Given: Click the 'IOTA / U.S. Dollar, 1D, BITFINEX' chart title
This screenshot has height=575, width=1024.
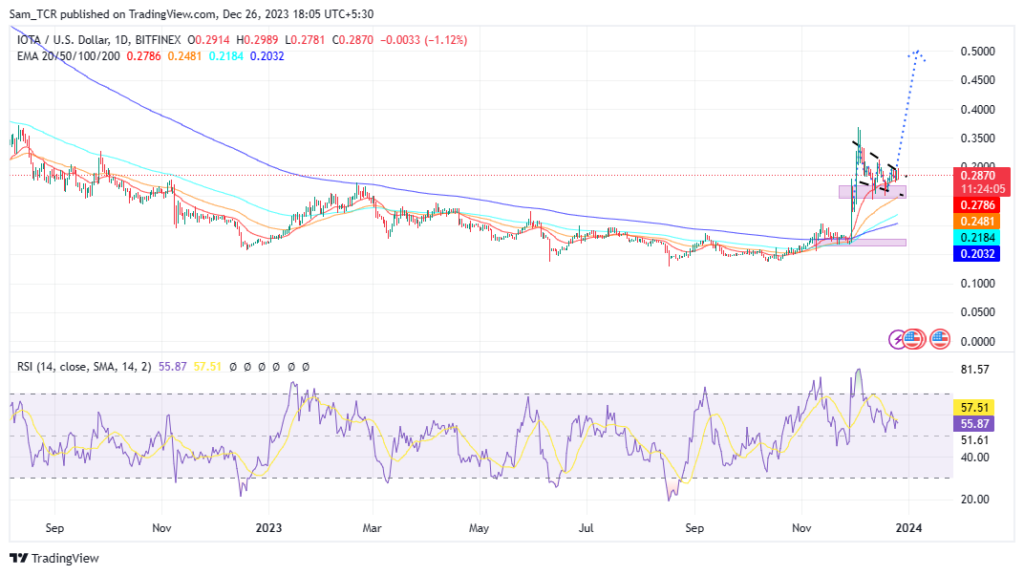Looking at the screenshot, I should point(99,40).
